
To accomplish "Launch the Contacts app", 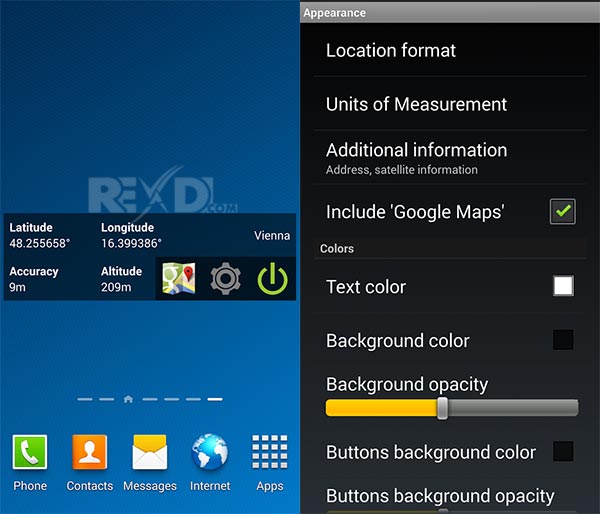I will 90,463.
